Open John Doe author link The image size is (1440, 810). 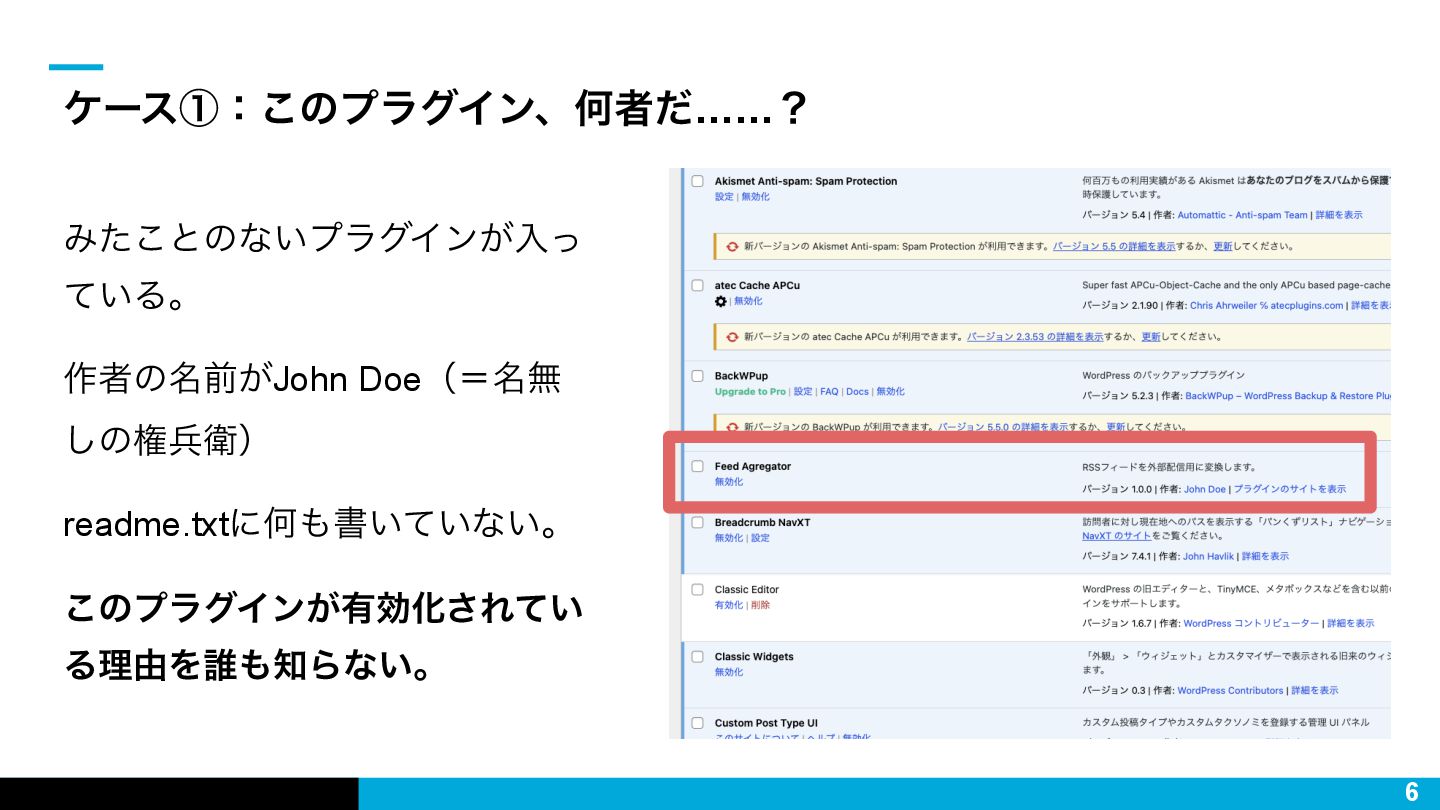pos(1204,489)
